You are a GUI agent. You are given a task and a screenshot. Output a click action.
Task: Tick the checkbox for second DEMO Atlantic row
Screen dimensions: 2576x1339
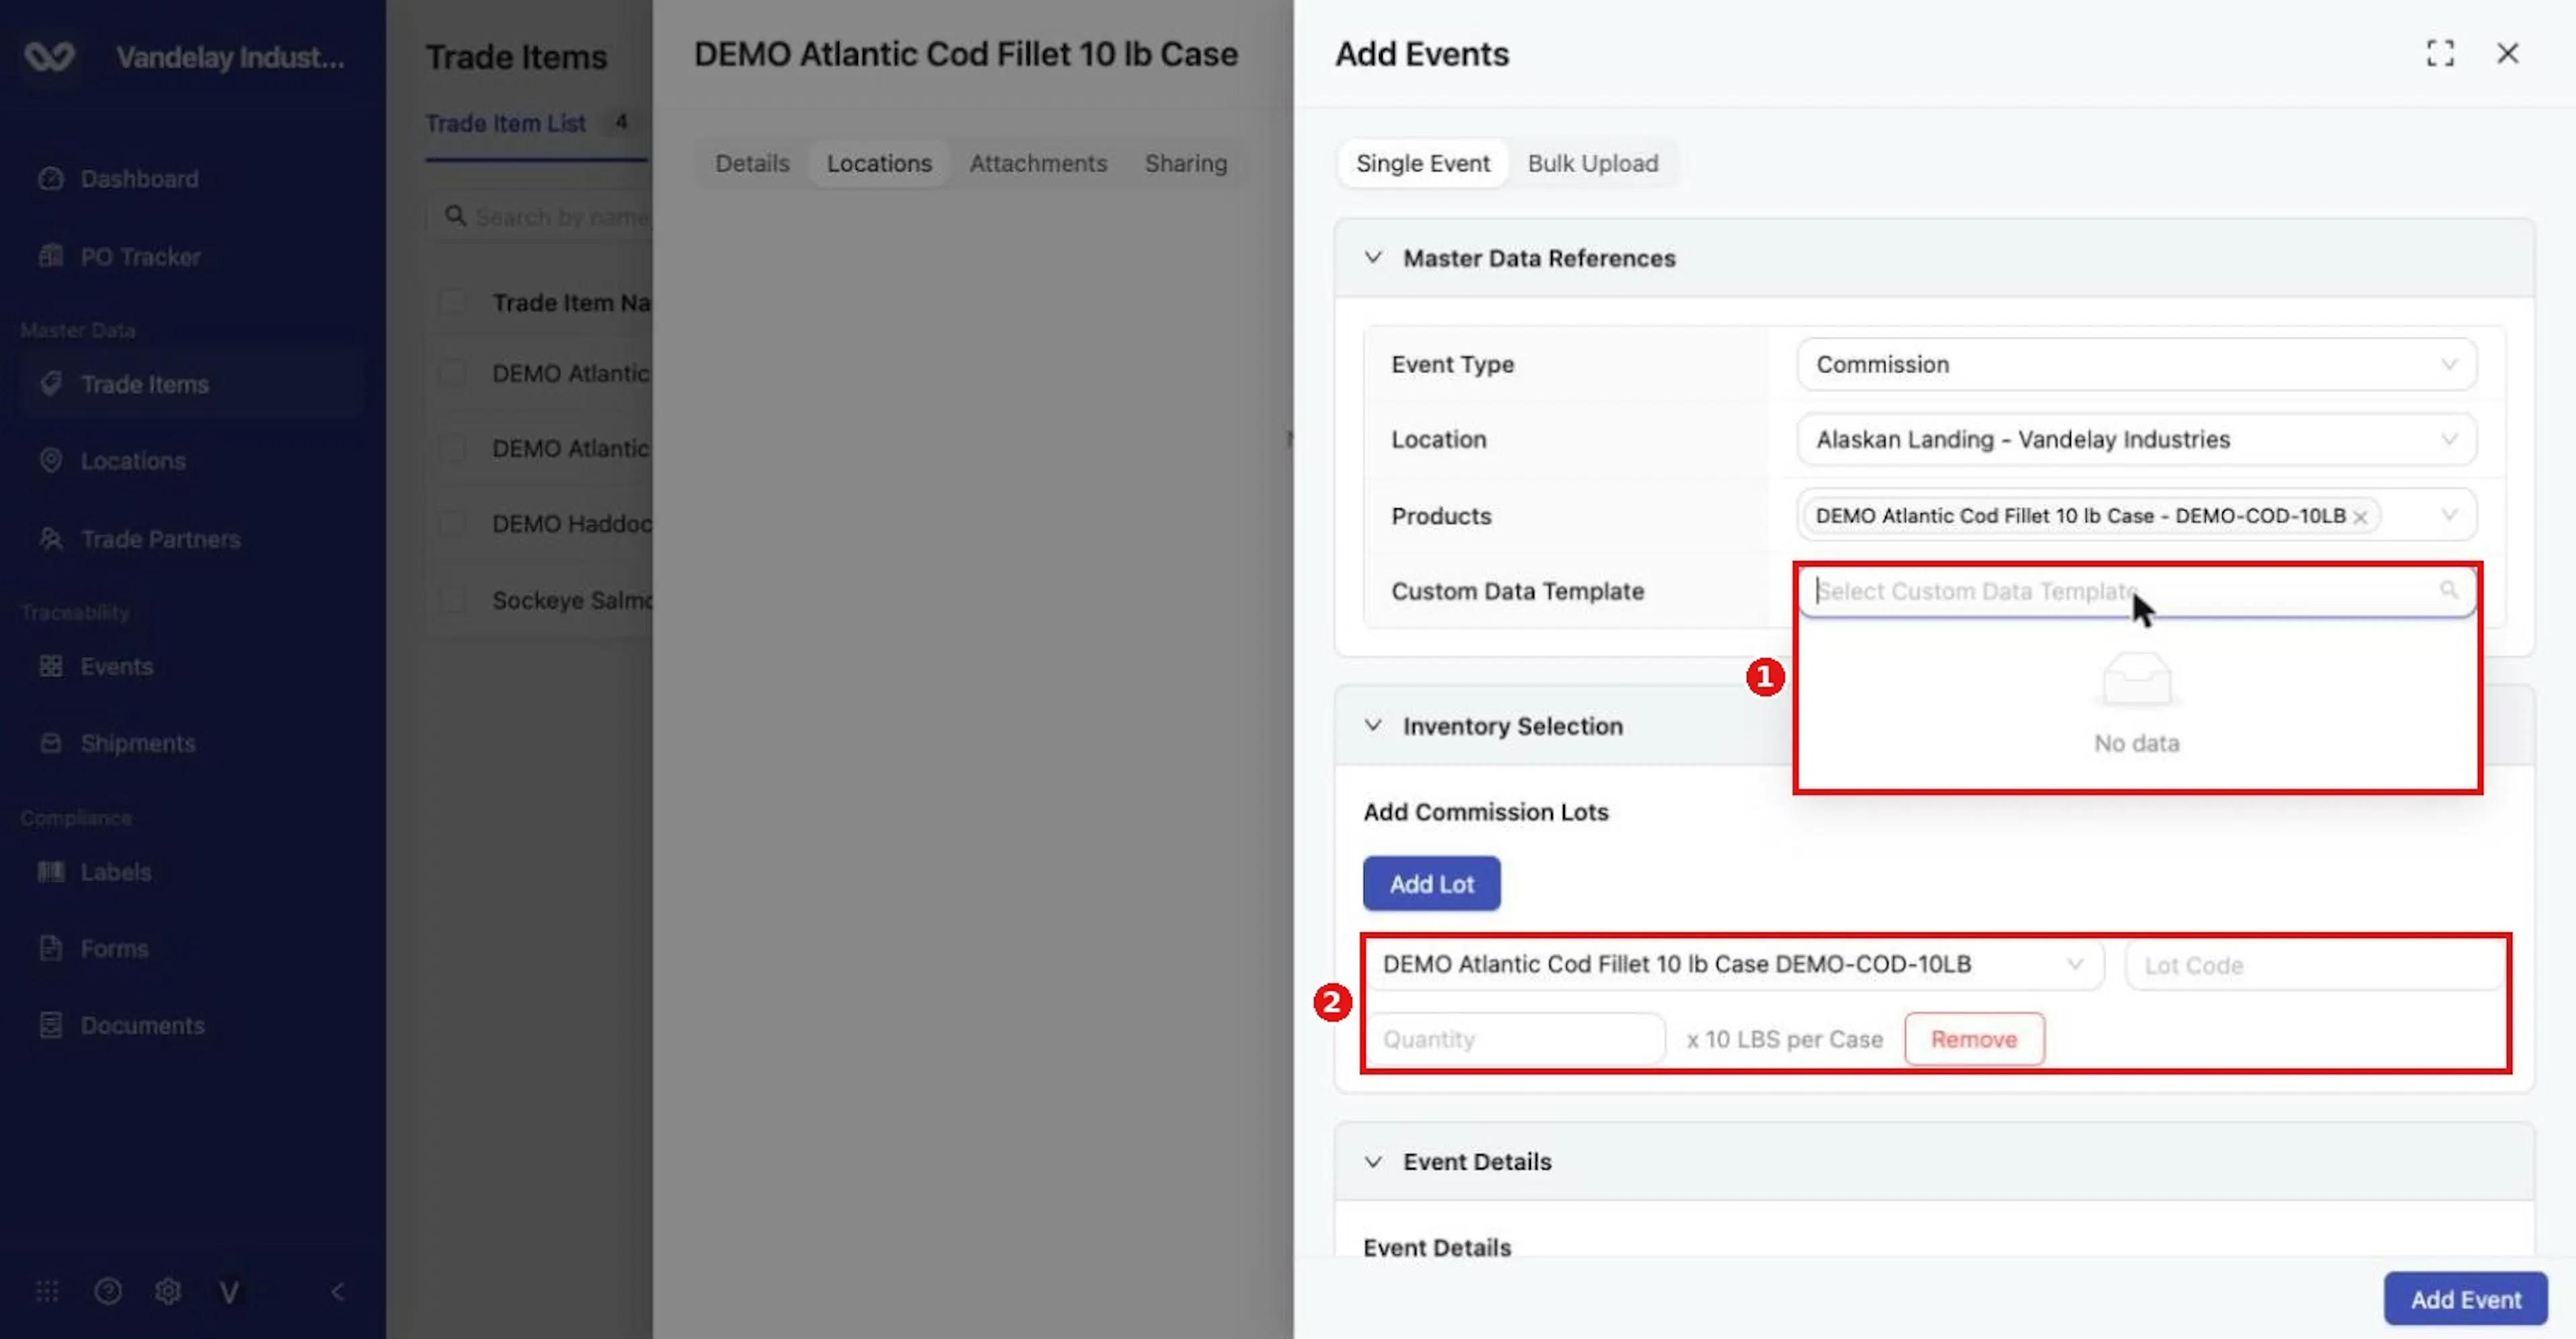(x=453, y=448)
